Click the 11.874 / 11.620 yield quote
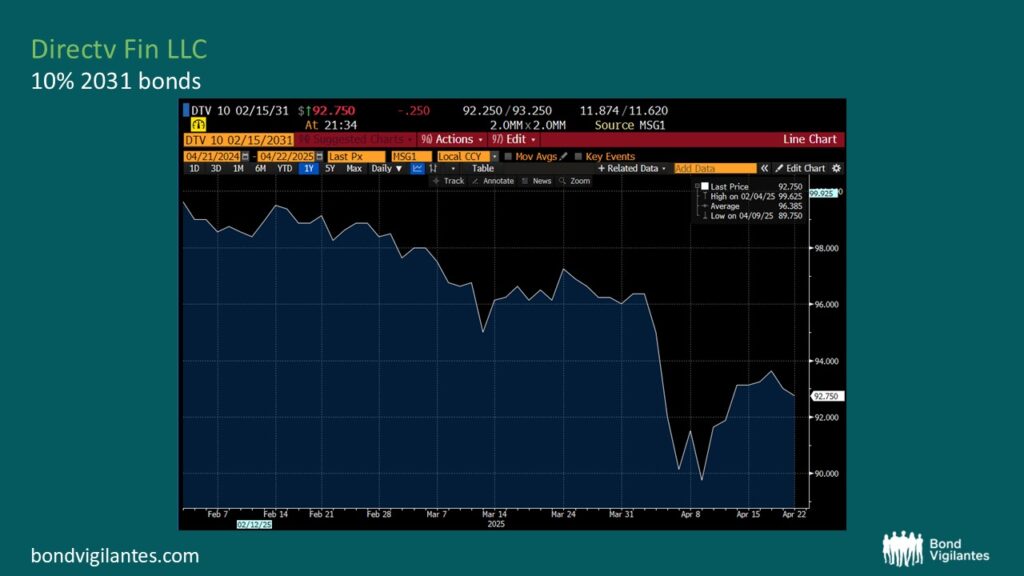 624,110
